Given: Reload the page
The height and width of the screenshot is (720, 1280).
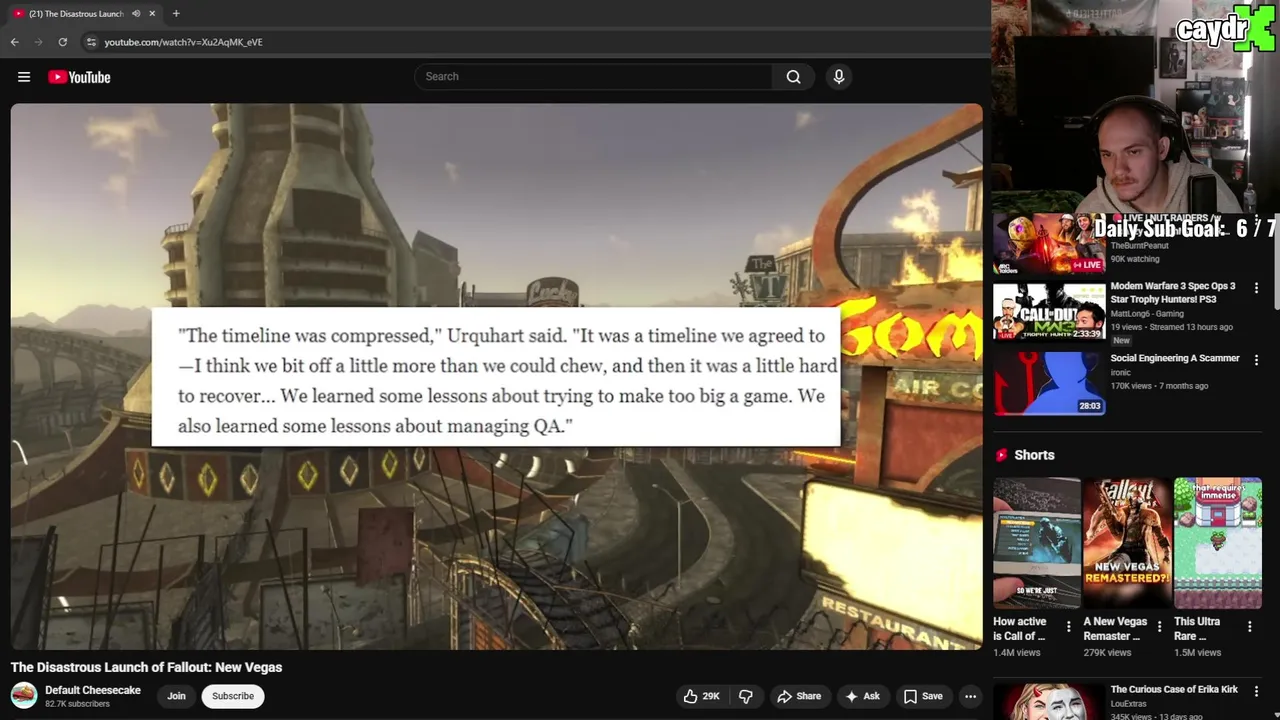Looking at the screenshot, I should click(62, 42).
